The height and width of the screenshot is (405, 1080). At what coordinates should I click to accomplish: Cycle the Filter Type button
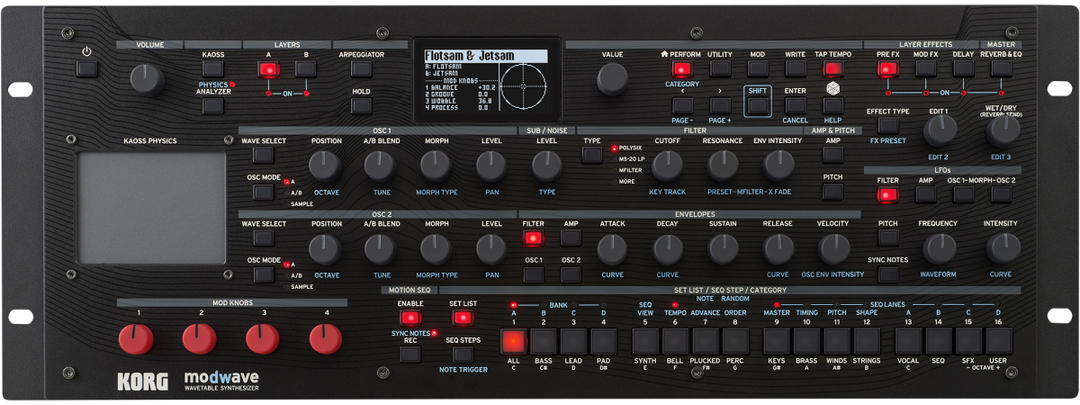(x=592, y=155)
